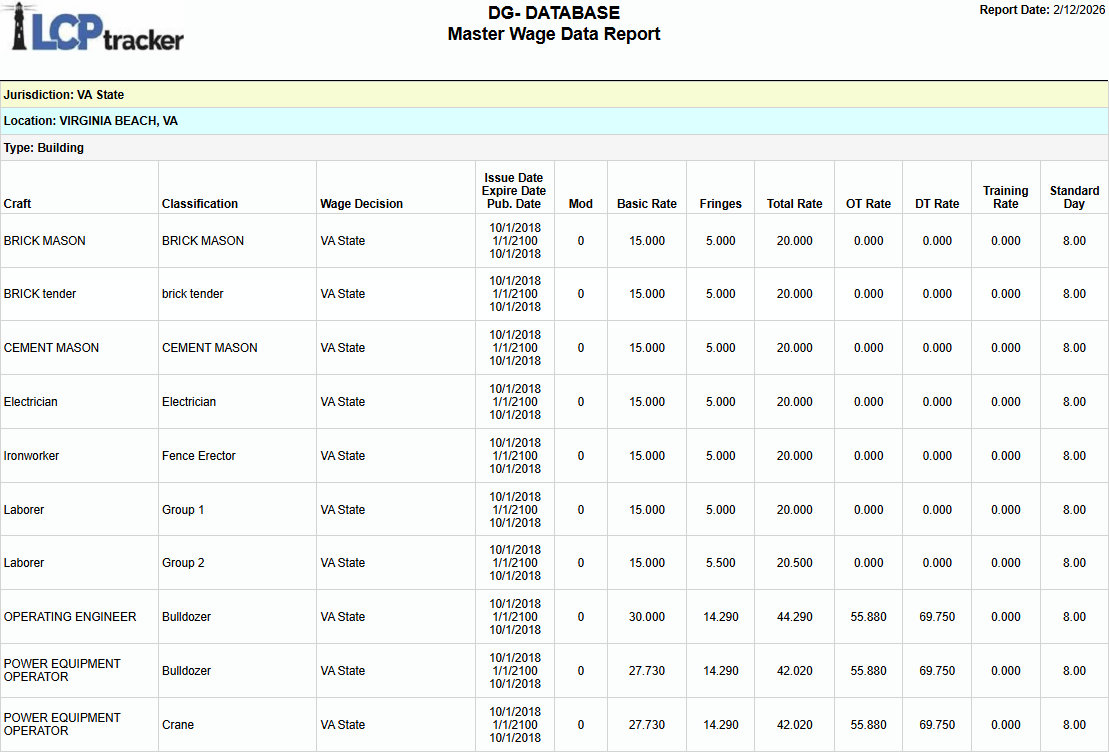1109x752 pixels.
Task: Click the 5.500 fringes value for Group 2
Action: [x=721, y=562]
